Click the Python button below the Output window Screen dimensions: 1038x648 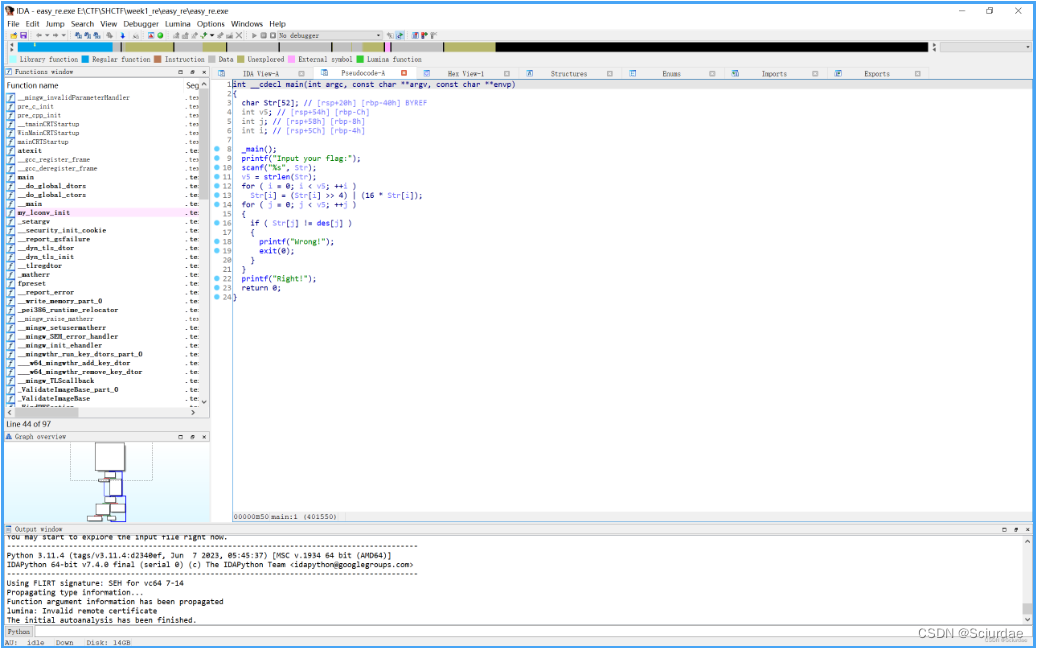17,631
